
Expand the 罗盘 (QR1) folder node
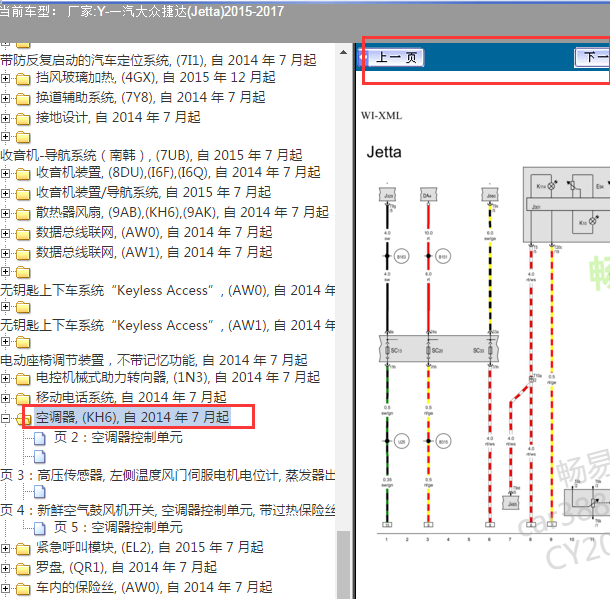pyautogui.click(x=5, y=568)
